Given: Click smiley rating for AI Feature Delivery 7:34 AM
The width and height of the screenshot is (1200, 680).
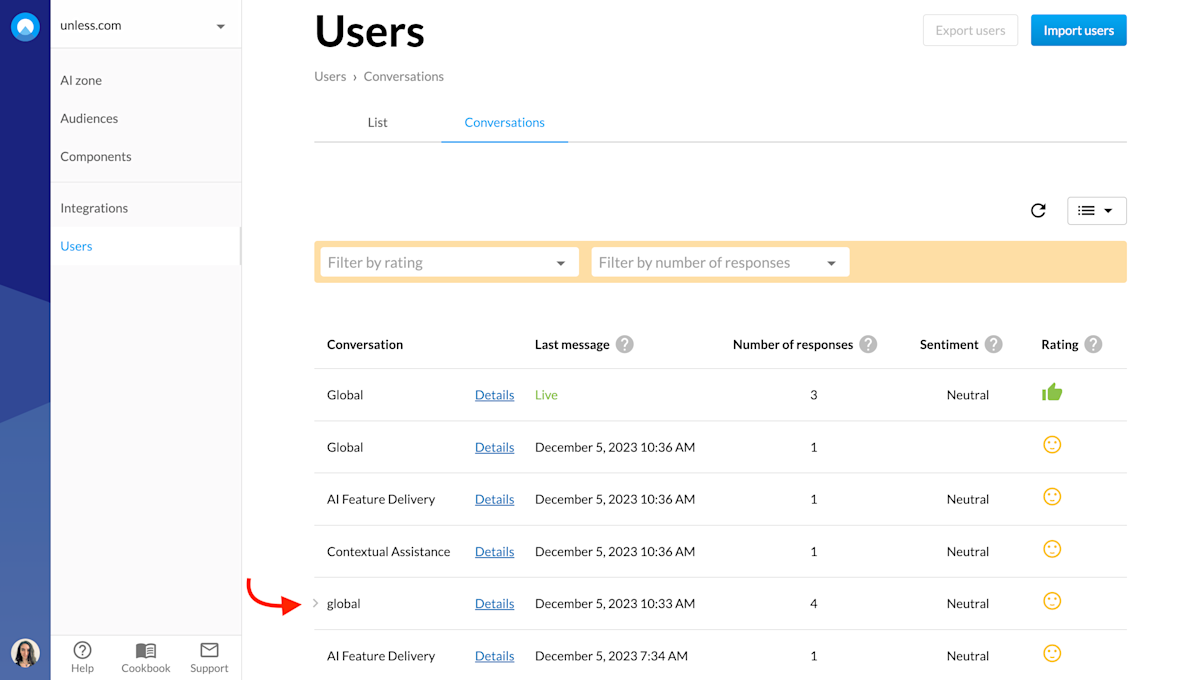Looking at the screenshot, I should (1052, 653).
